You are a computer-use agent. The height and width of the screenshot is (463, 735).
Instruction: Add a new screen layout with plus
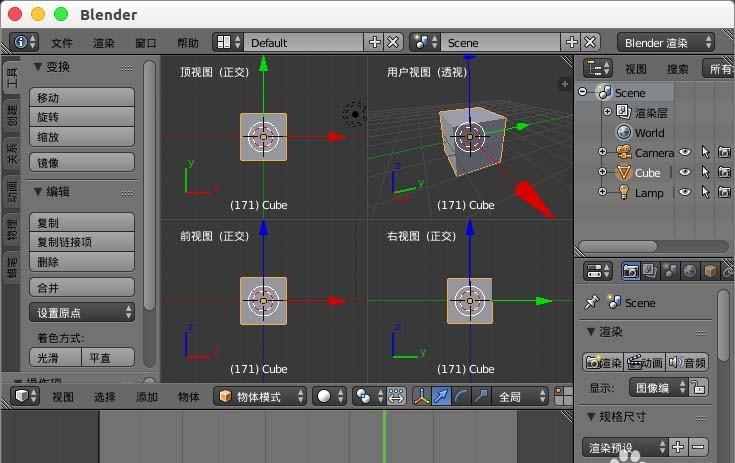tap(374, 43)
